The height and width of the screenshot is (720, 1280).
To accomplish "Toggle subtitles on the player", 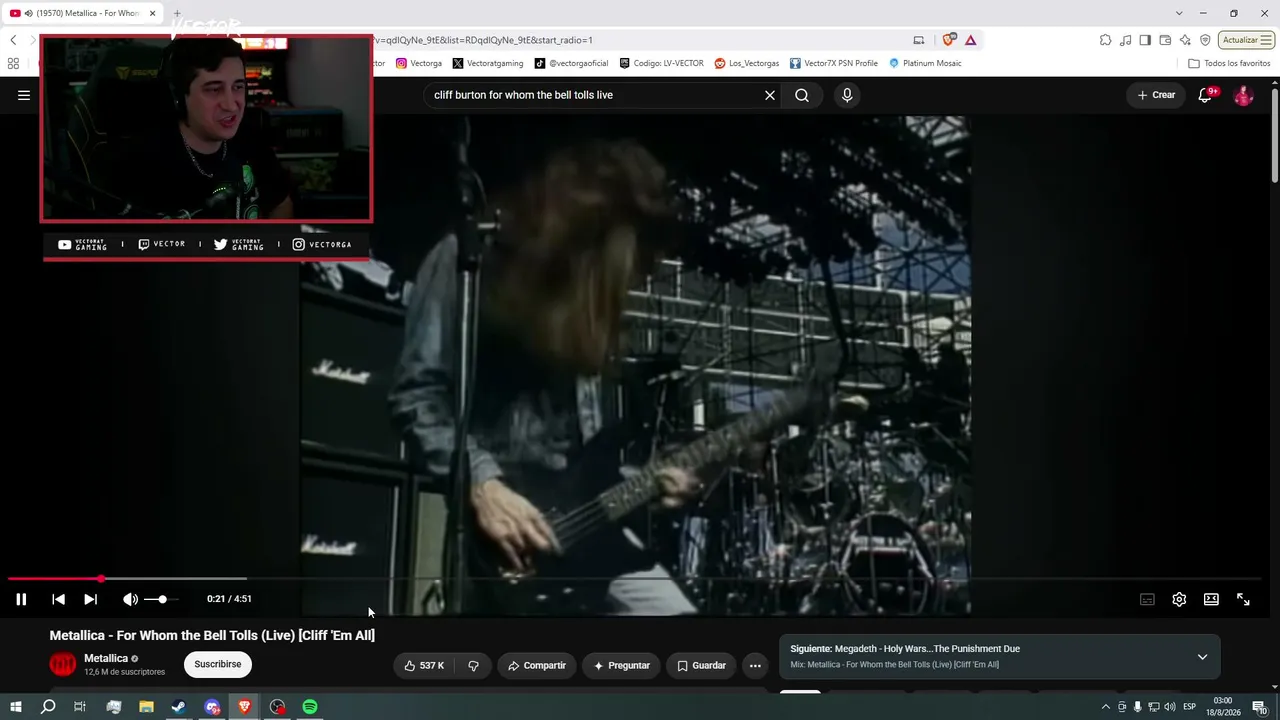I will point(1147,599).
